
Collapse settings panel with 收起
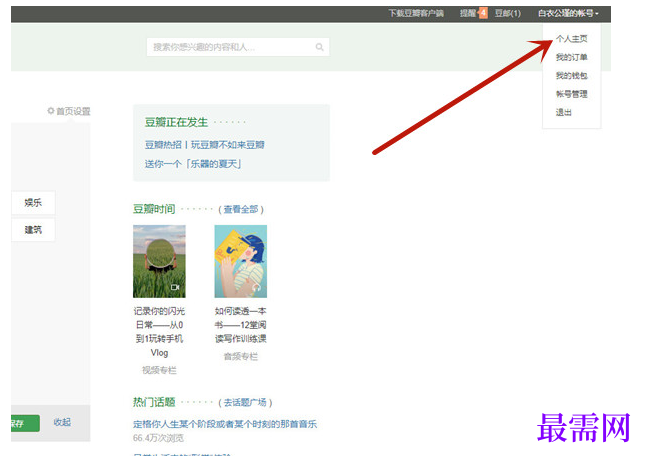(62, 422)
